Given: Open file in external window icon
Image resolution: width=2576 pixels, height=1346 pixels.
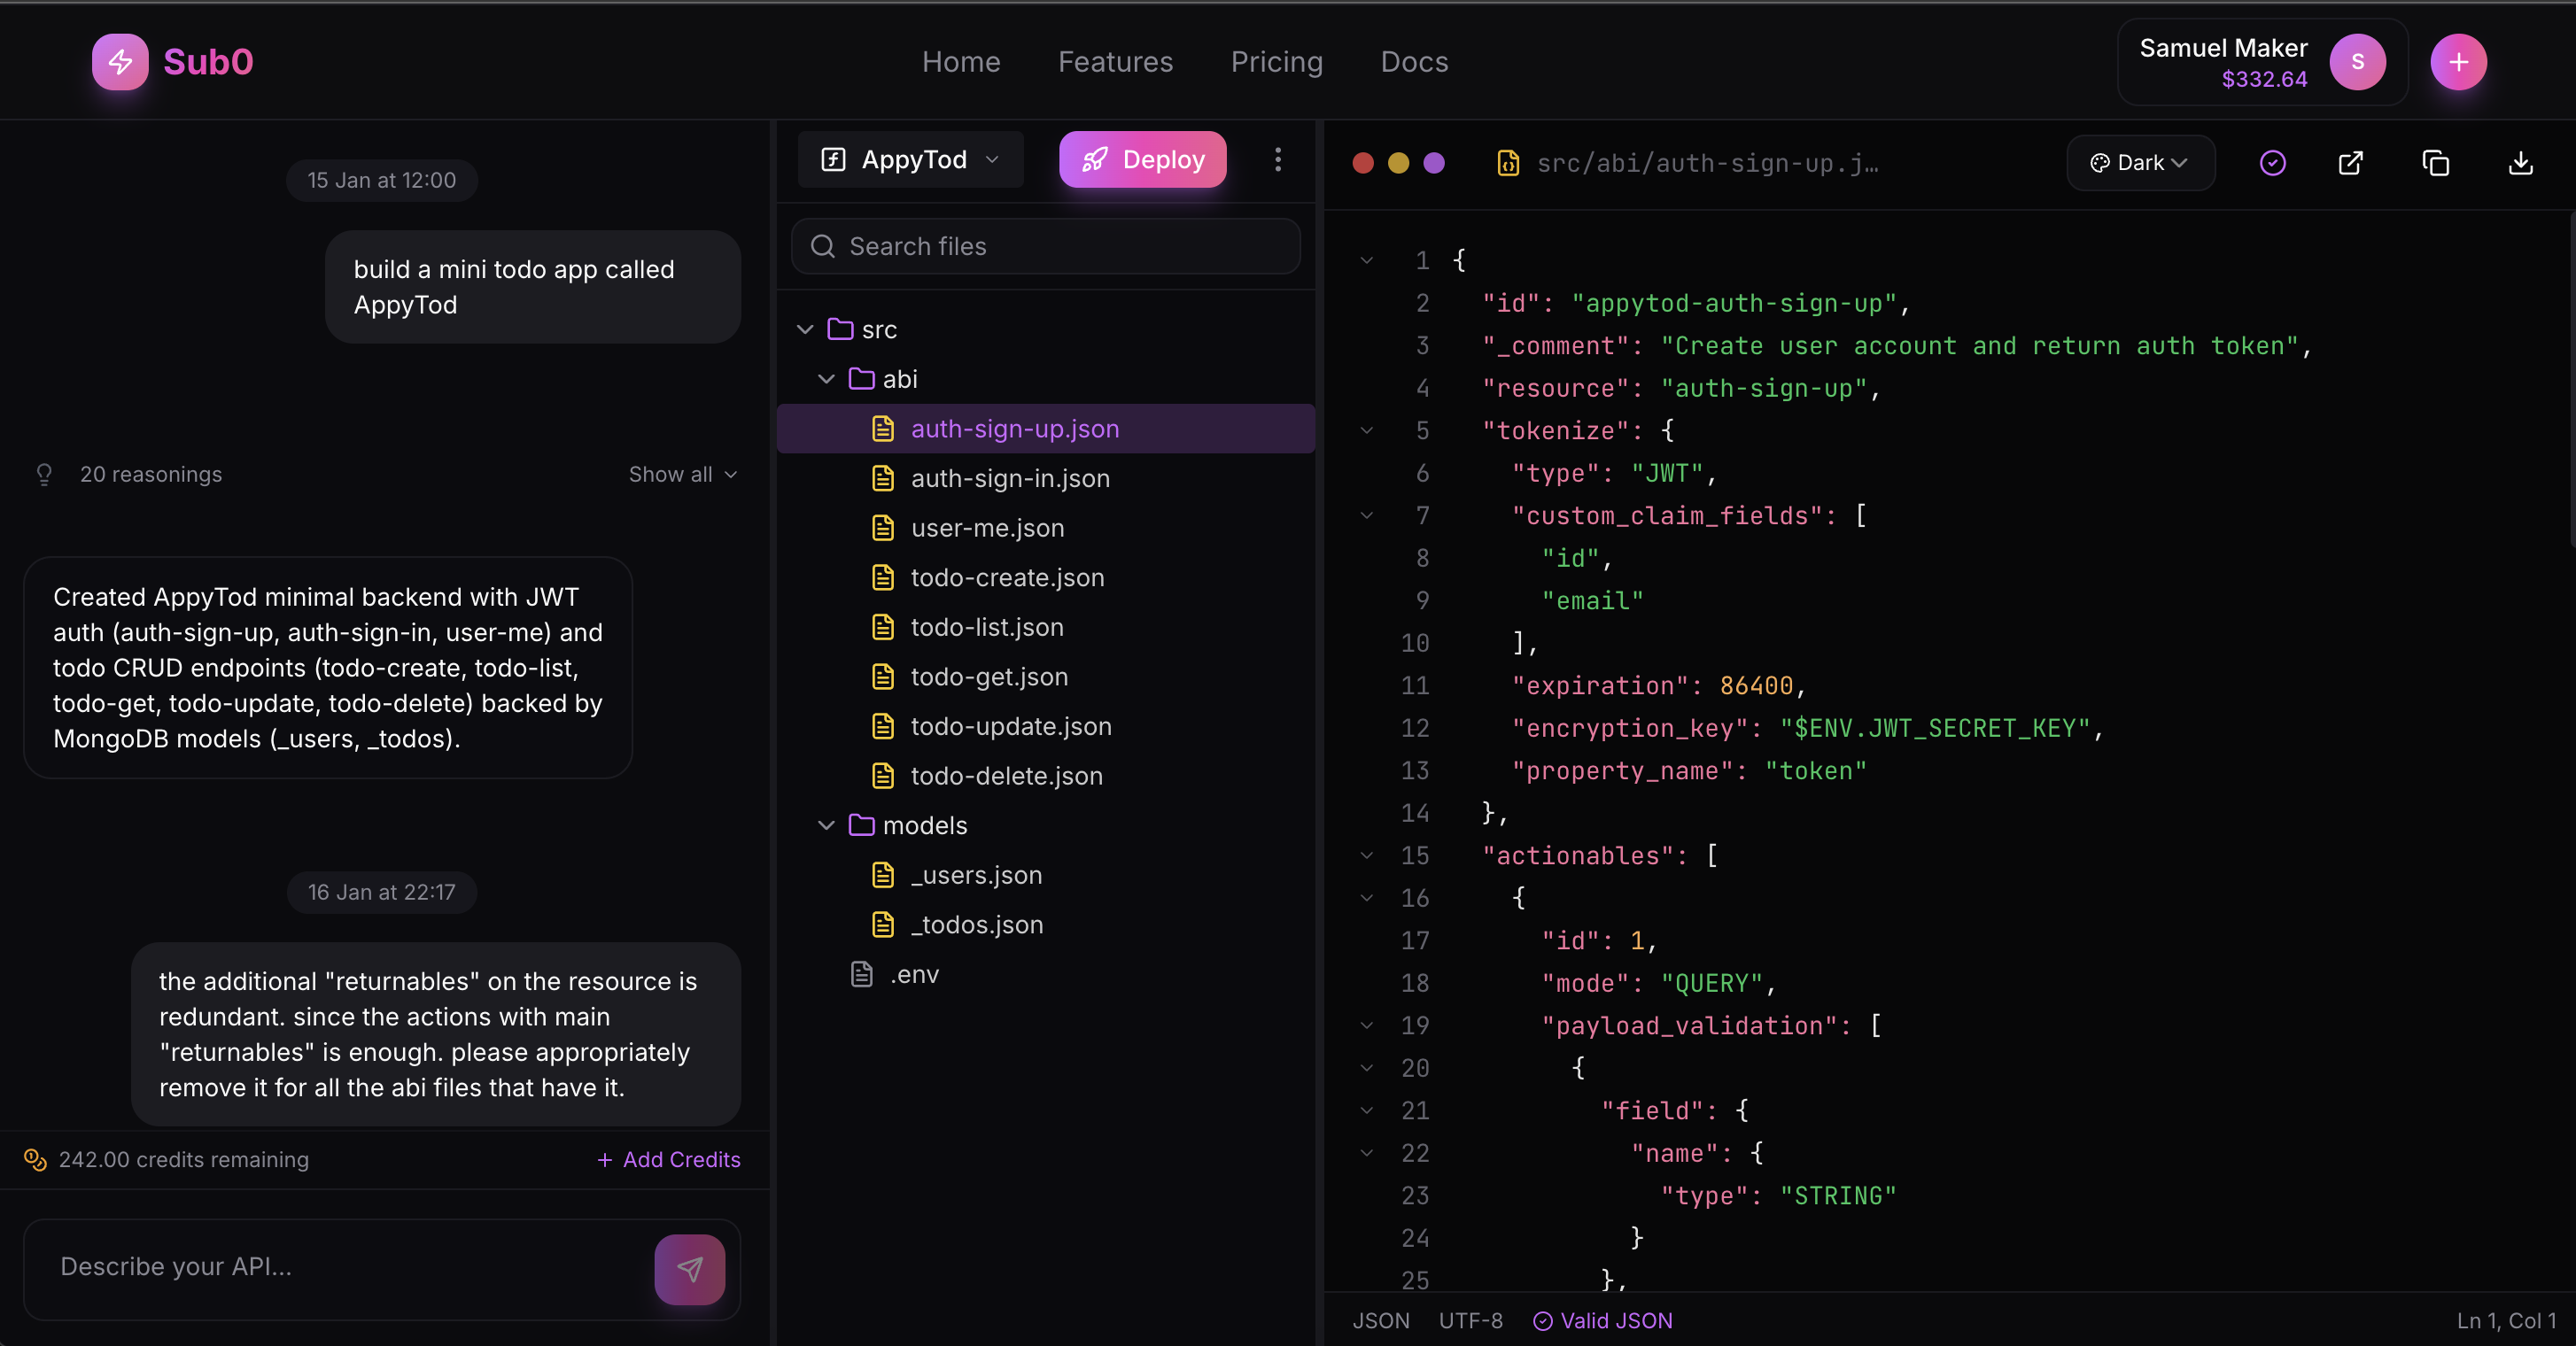Looking at the screenshot, I should pyautogui.click(x=2350, y=163).
